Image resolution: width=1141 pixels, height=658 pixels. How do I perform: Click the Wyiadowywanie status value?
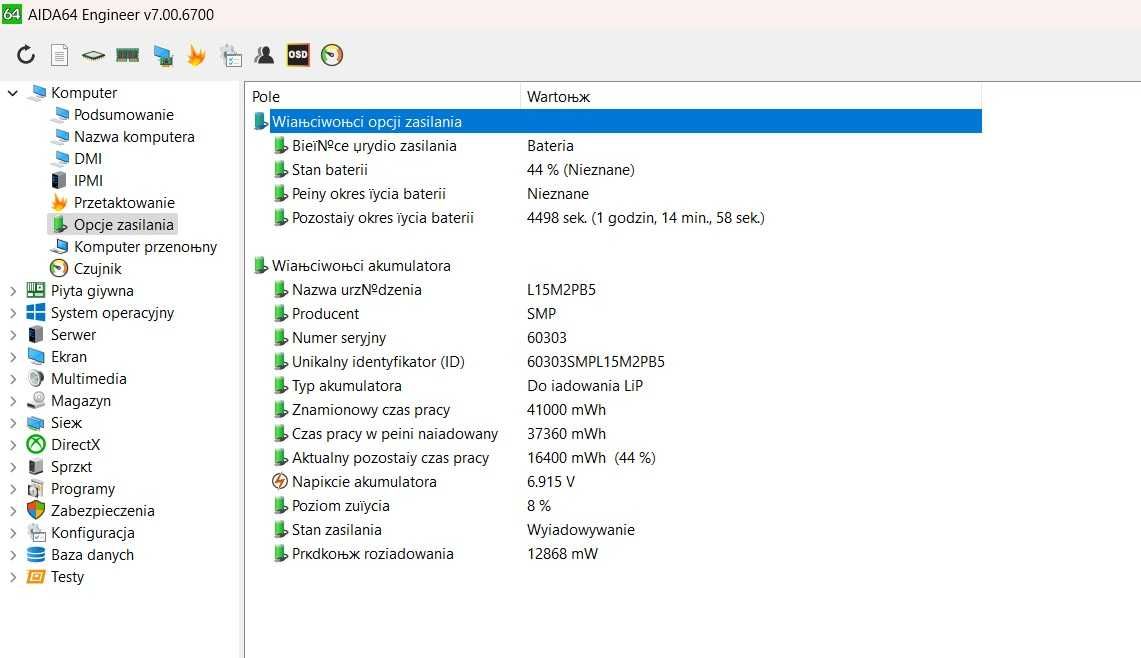coord(581,530)
